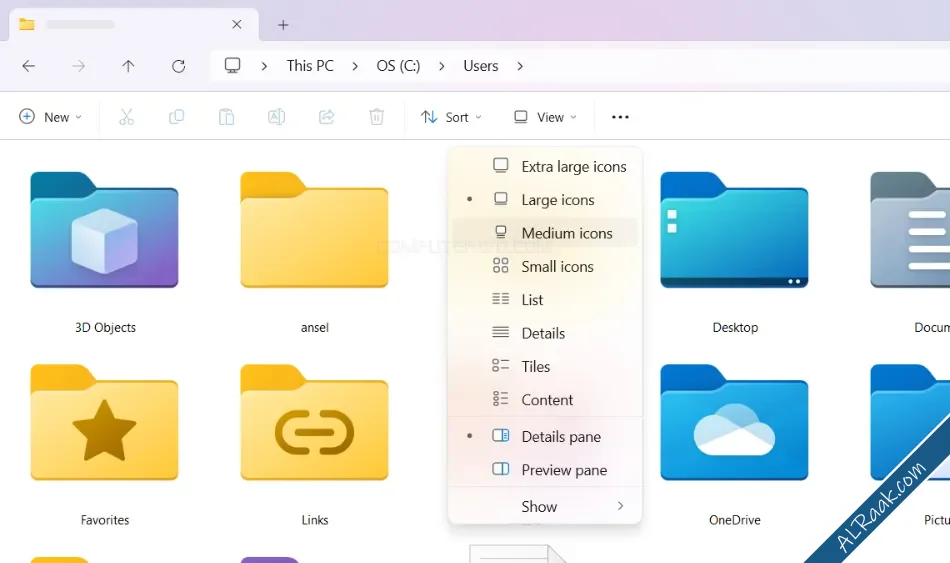Toggle the Details pane
Image resolution: width=950 pixels, height=563 pixels.
point(545,436)
